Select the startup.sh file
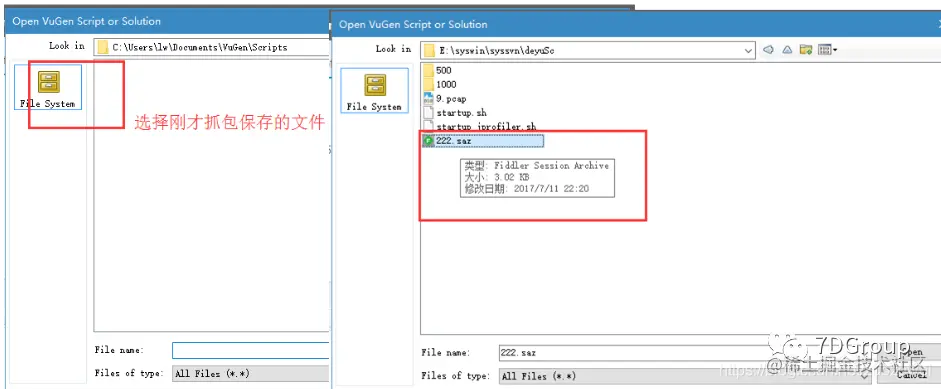This screenshot has height=389, width=941. point(455,112)
